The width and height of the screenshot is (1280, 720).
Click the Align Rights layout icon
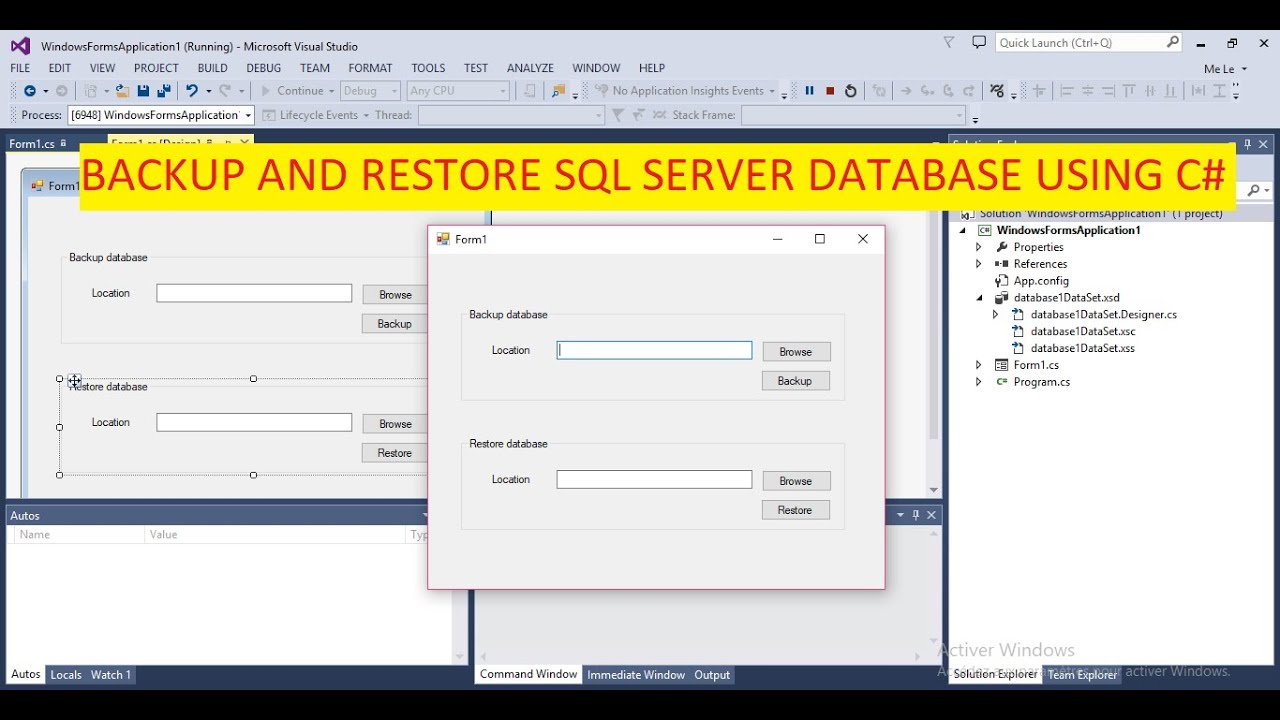click(x=1108, y=91)
